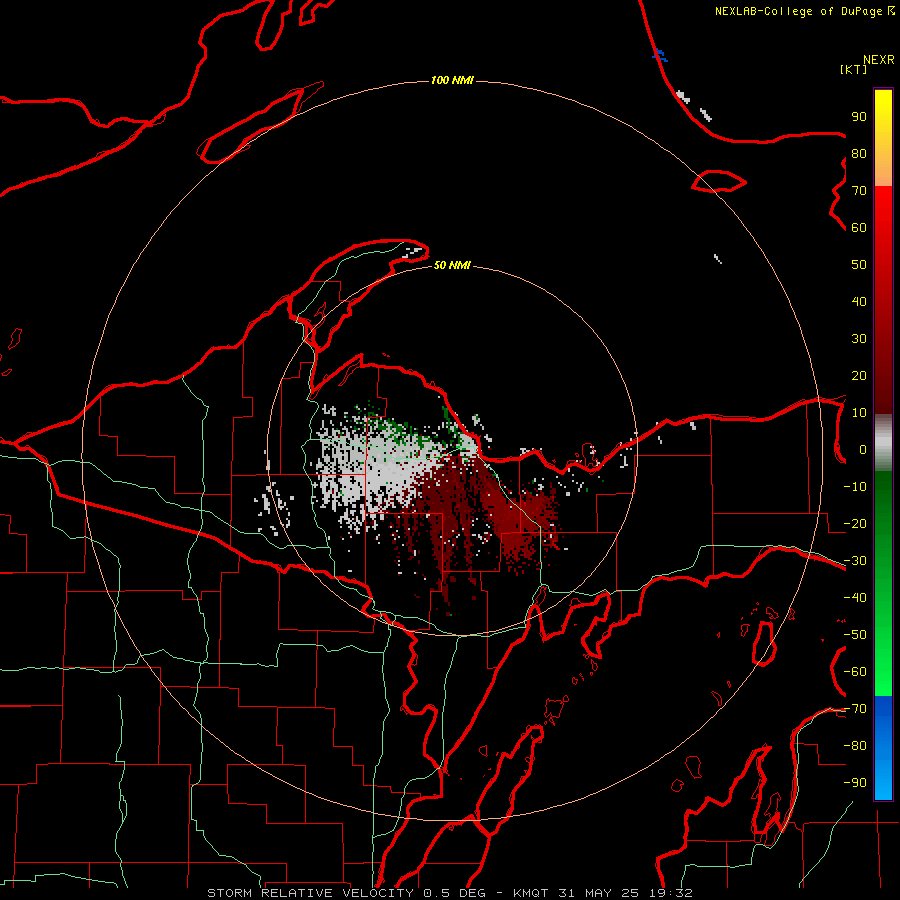
Task: Pick the gray zero-velocity segment of color bar
Action: pyautogui.click(x=883, y=443)
